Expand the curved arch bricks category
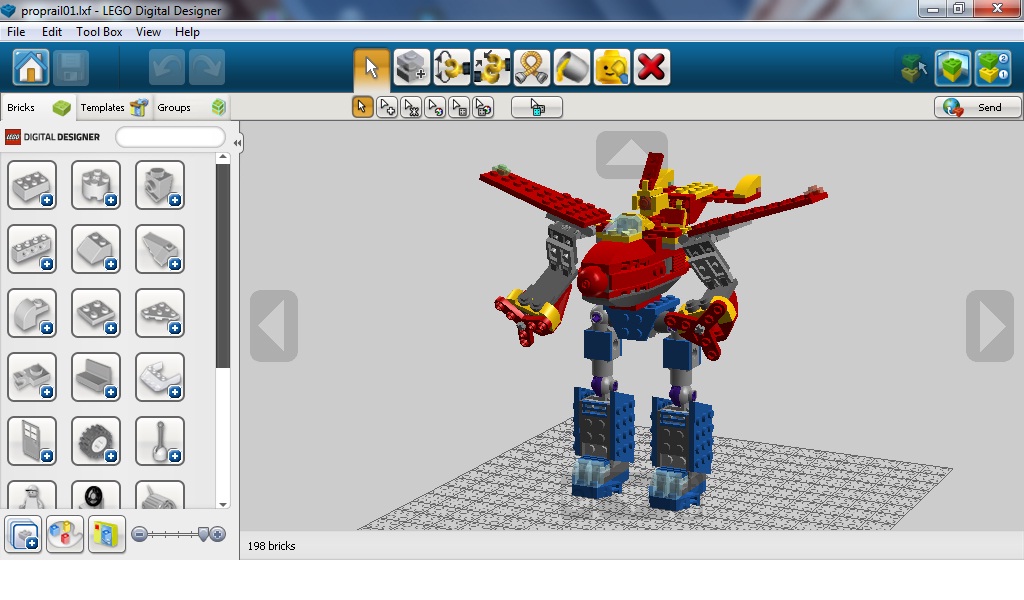The image size is (1024, 600). tap(32, 313)
